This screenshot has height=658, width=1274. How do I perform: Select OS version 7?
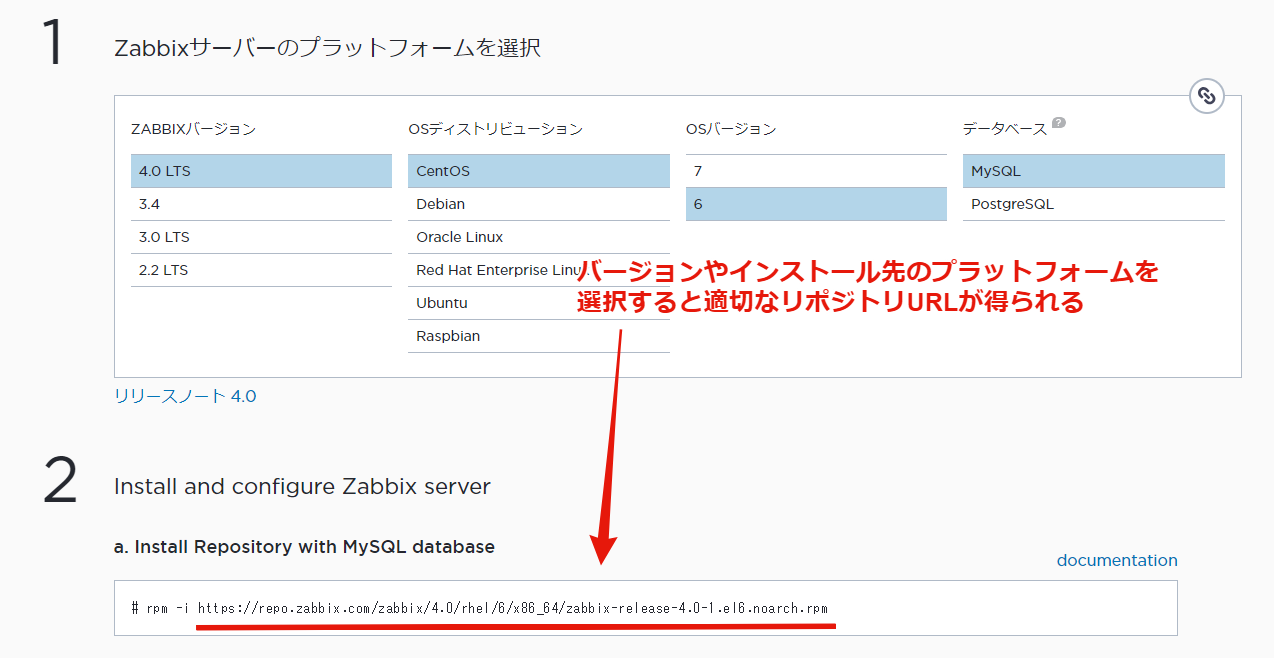816,171
